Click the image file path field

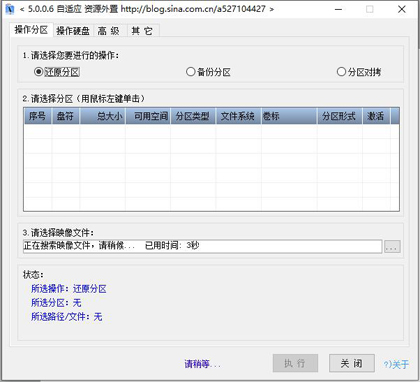click(x=203, y=246)
